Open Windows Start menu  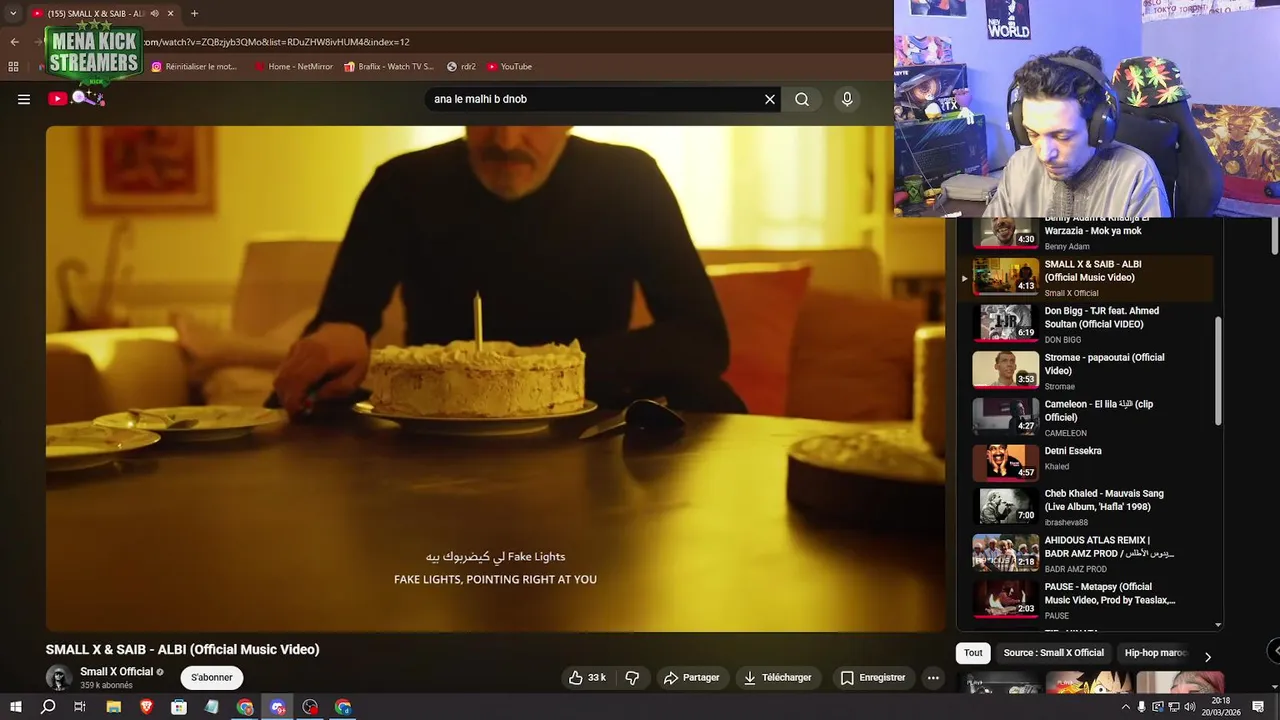(x=15, y=707)
